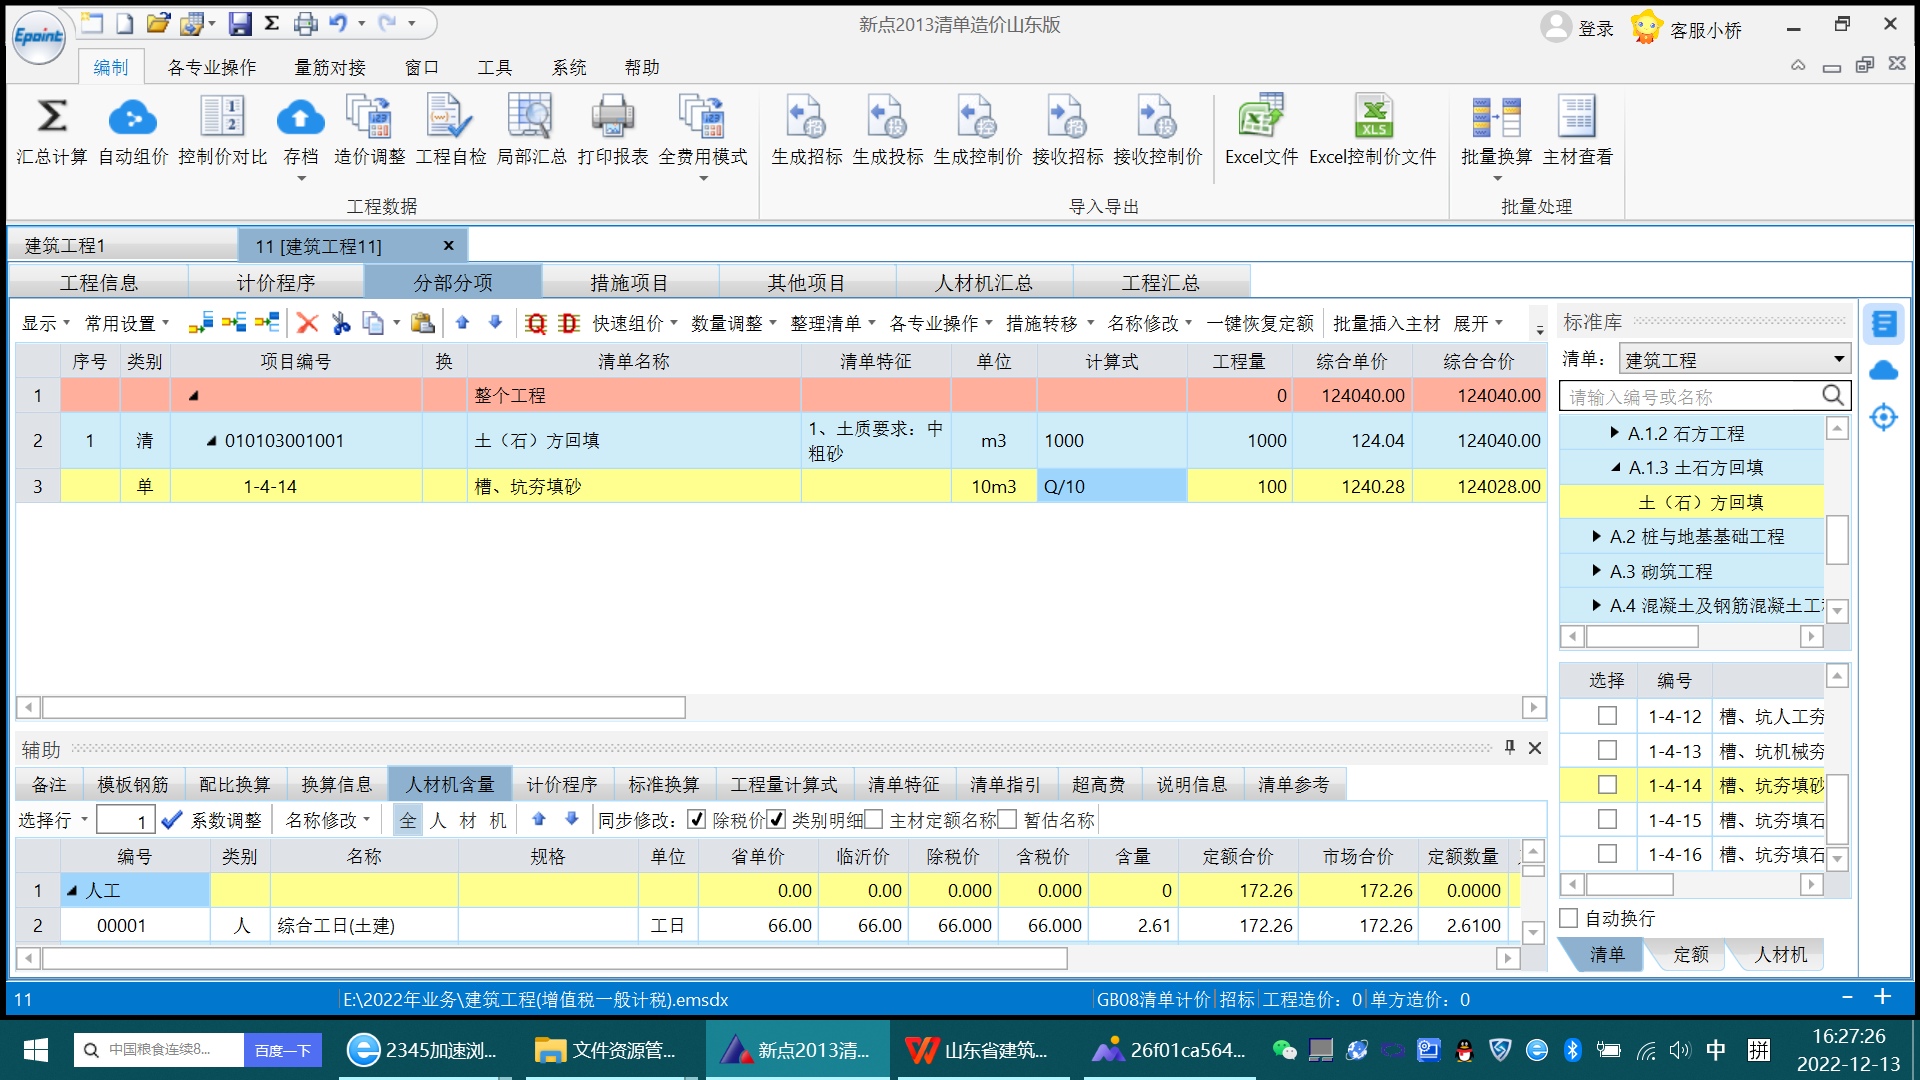Open the 各专业操作 menu
Image resolution: width=1920 pixels, height=1080 pixels.
click(212, 67)
